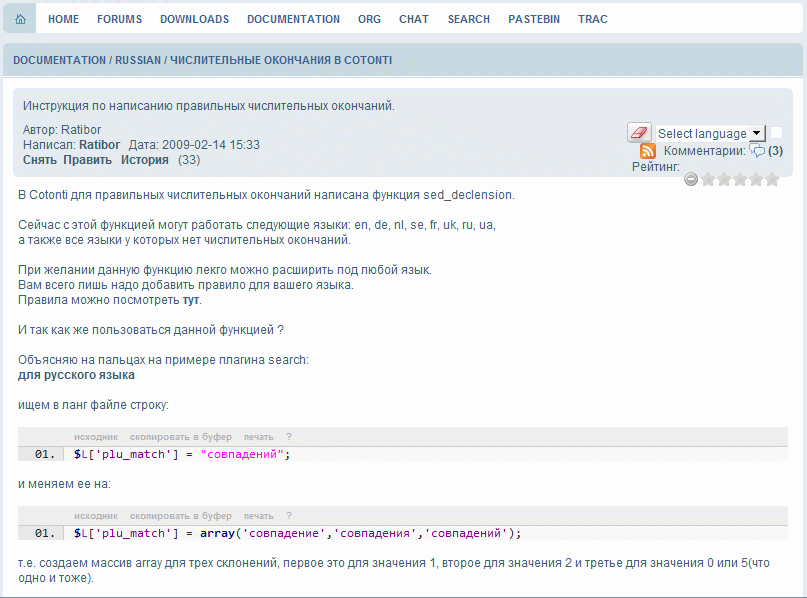Open HOME in the top navigation
Image resolution: width=807 pixels, height=598 pixels.
point(63,19)
